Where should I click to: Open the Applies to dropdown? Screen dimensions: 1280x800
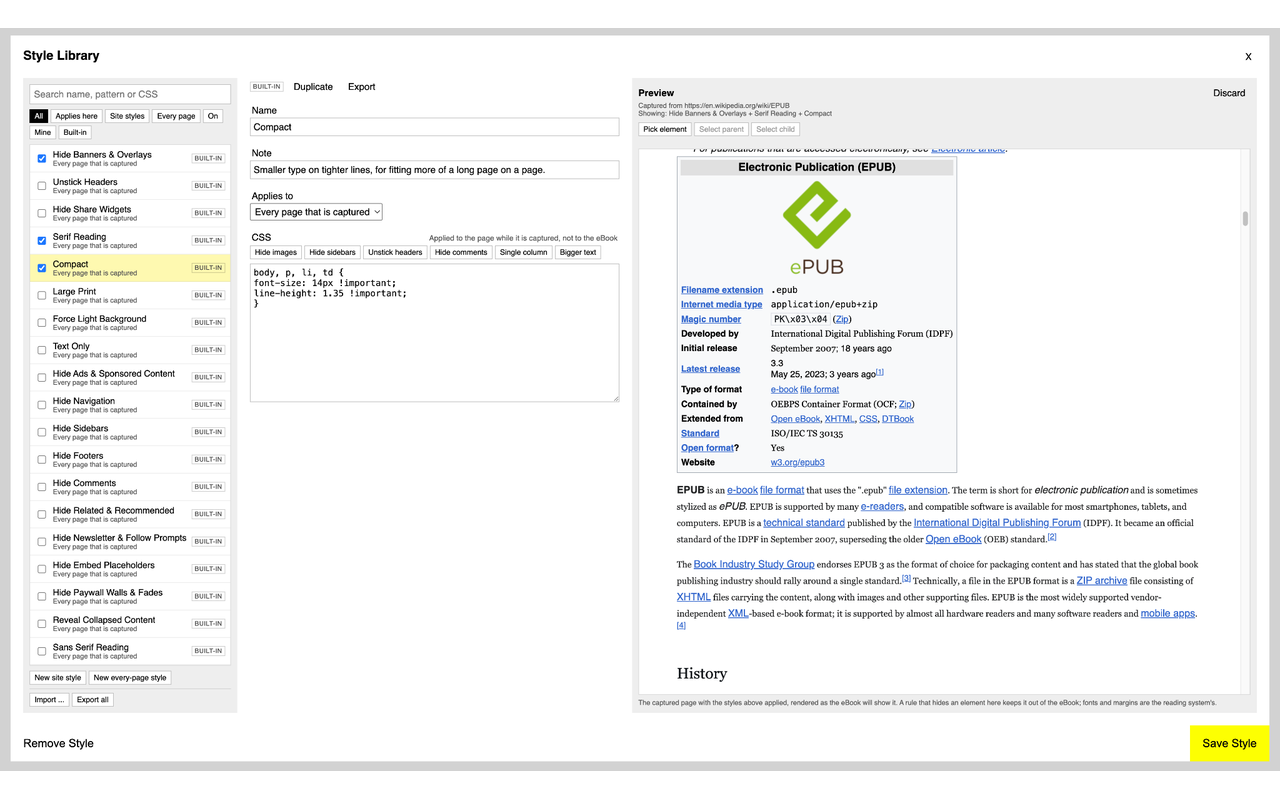click(x=317, y=212)
